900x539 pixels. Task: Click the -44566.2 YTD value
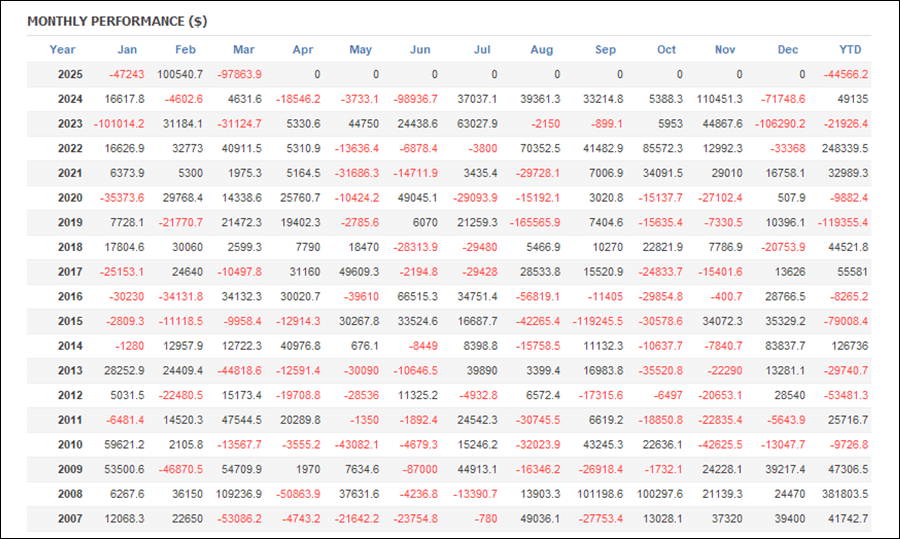[x=846, y=75]
